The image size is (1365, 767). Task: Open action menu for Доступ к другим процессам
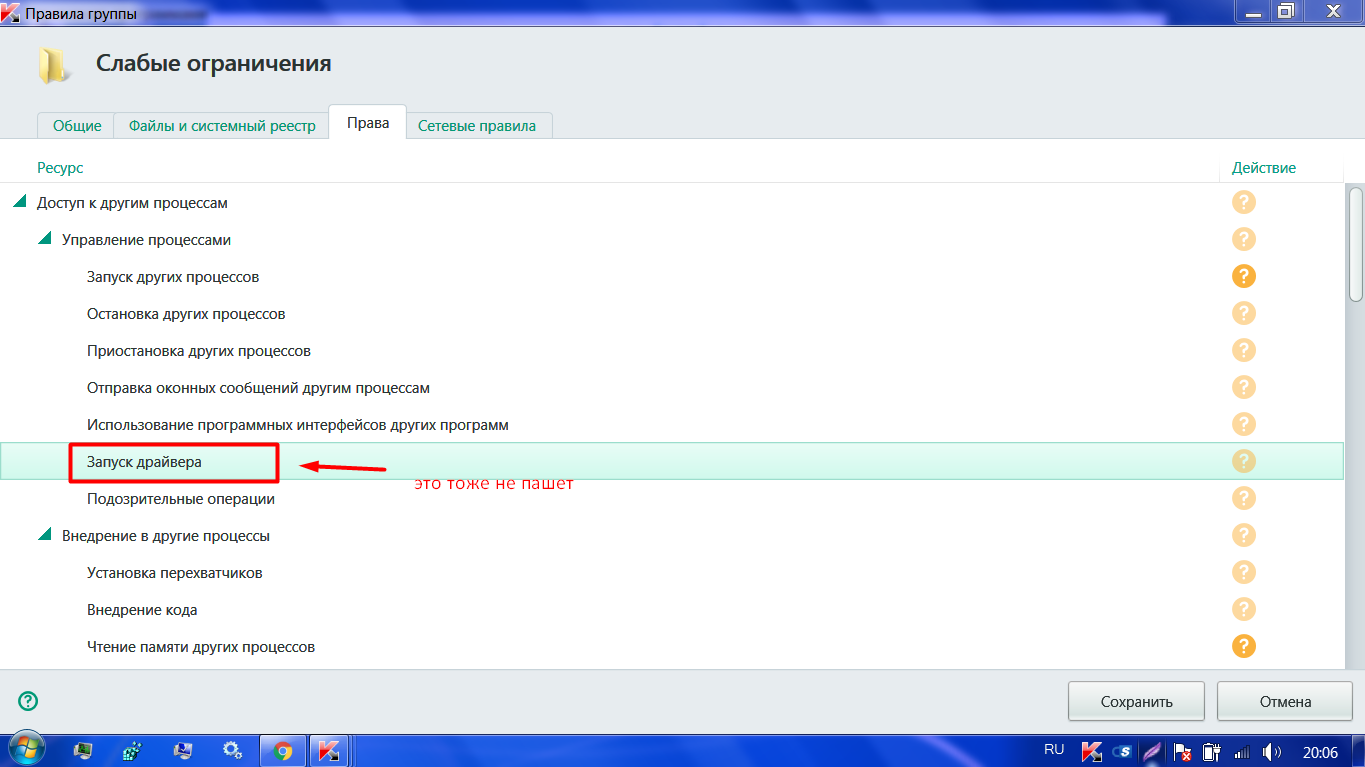pos(1243,203)
